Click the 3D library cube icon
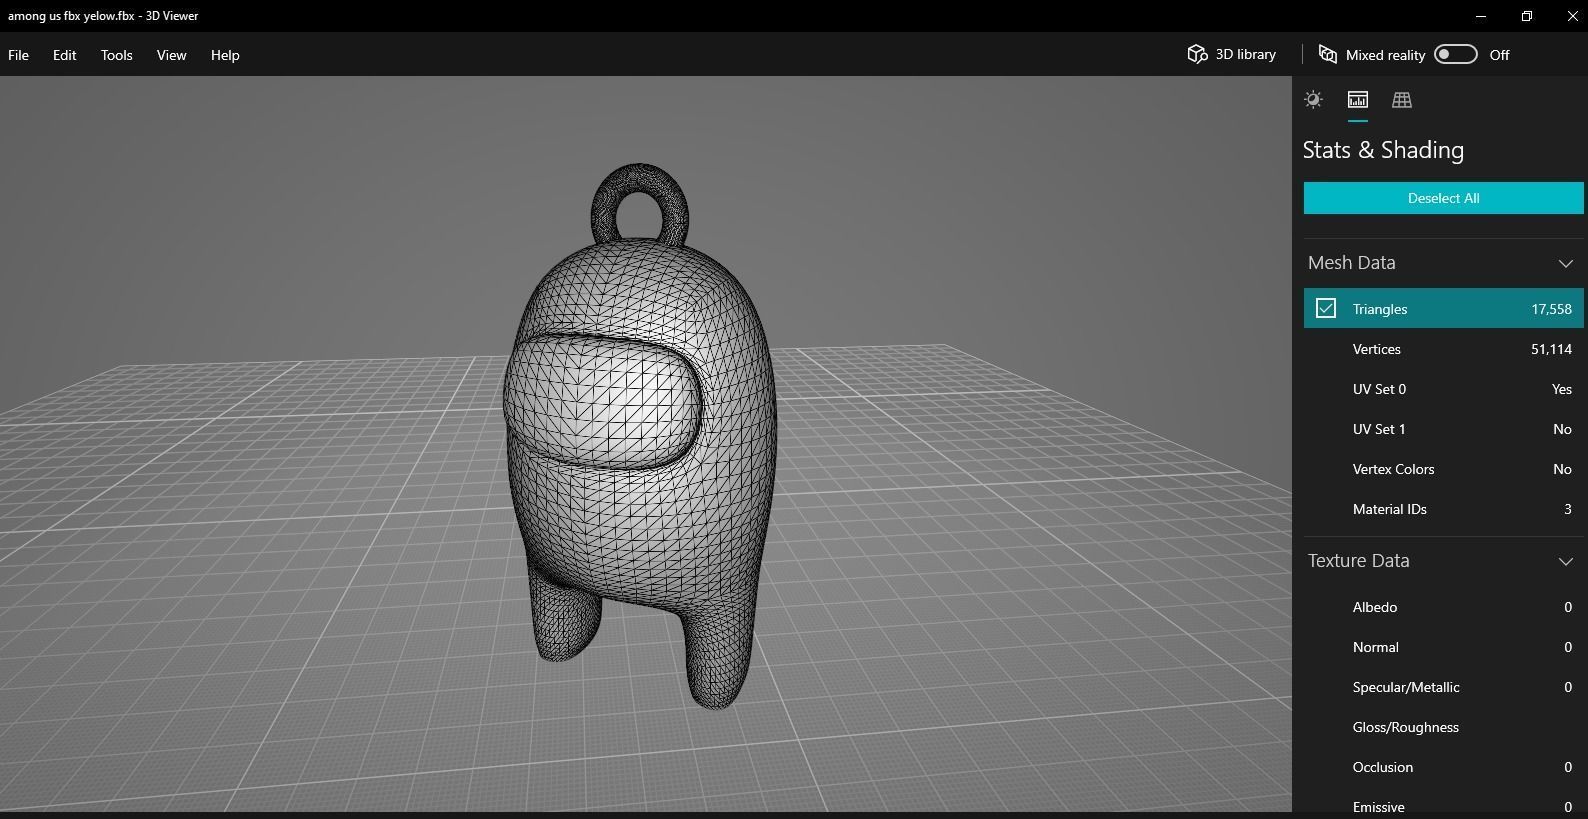 tap(1197, 54)
